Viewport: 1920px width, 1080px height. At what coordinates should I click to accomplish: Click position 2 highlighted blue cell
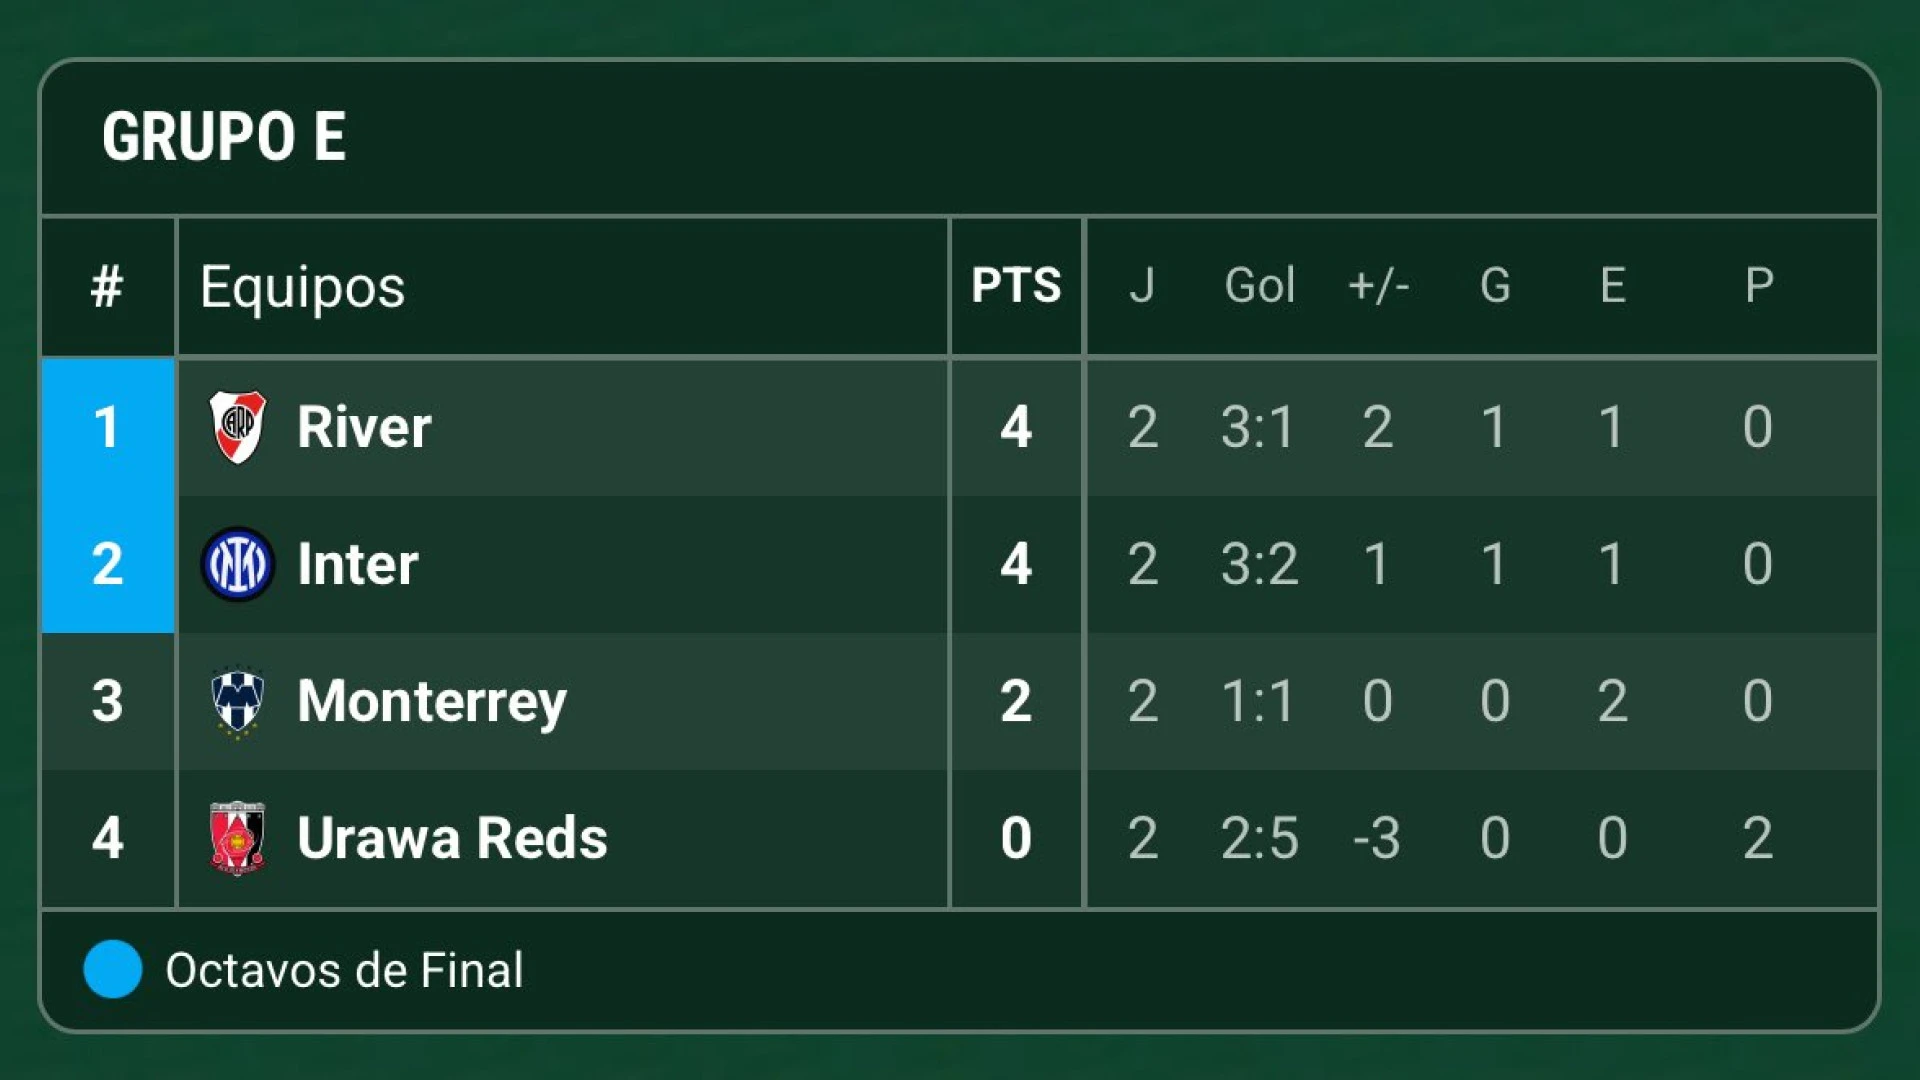(x=108, y=564)
